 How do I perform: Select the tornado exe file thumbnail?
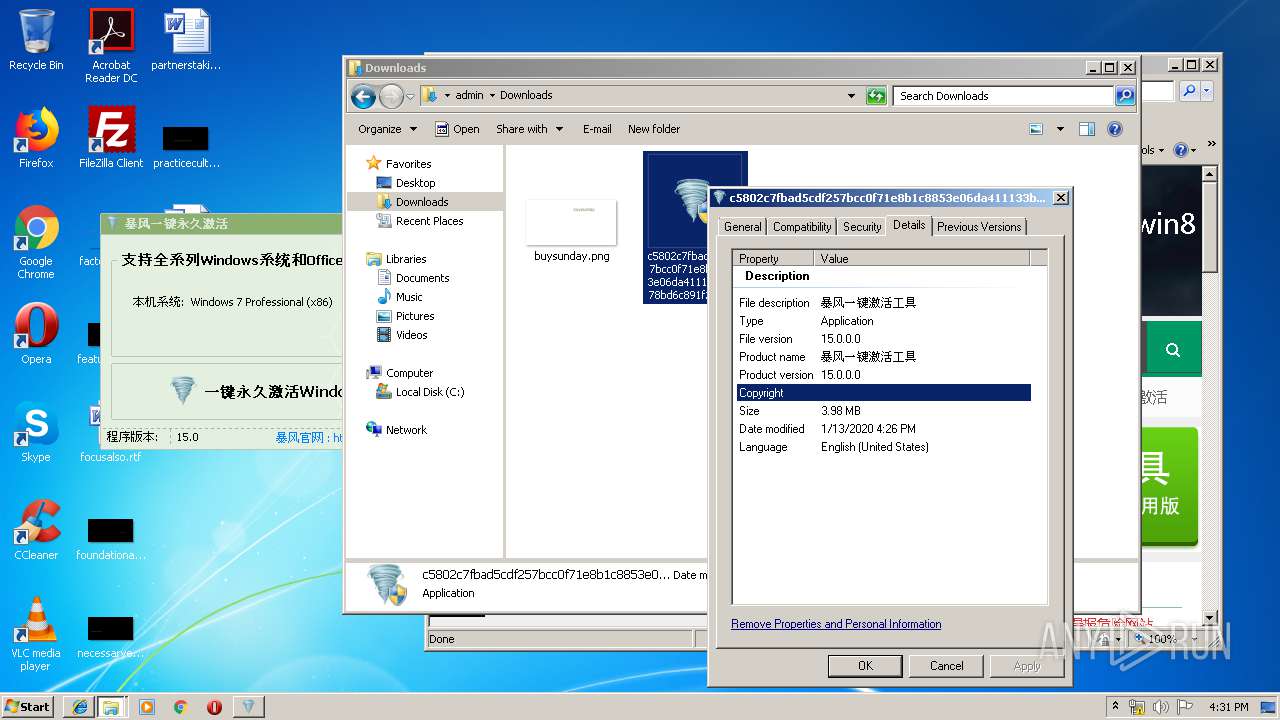tap(695, 227)
